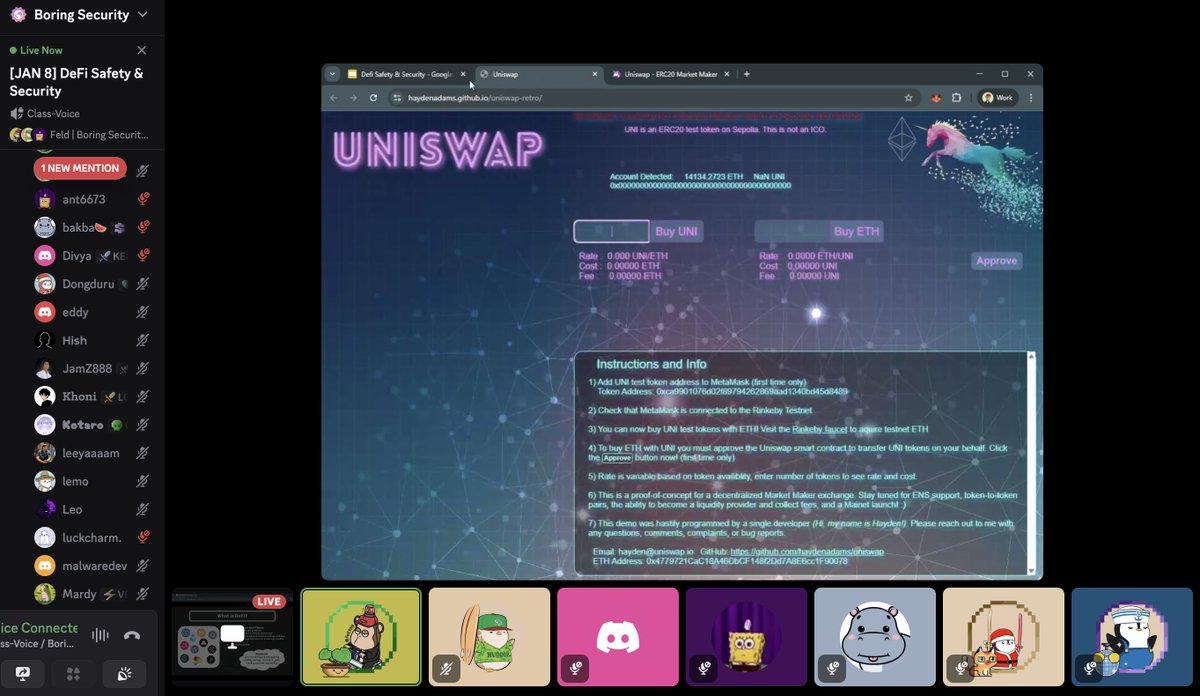
Task: Click ant6673's red muted microphone icon
Action: [x=143, y=199]
